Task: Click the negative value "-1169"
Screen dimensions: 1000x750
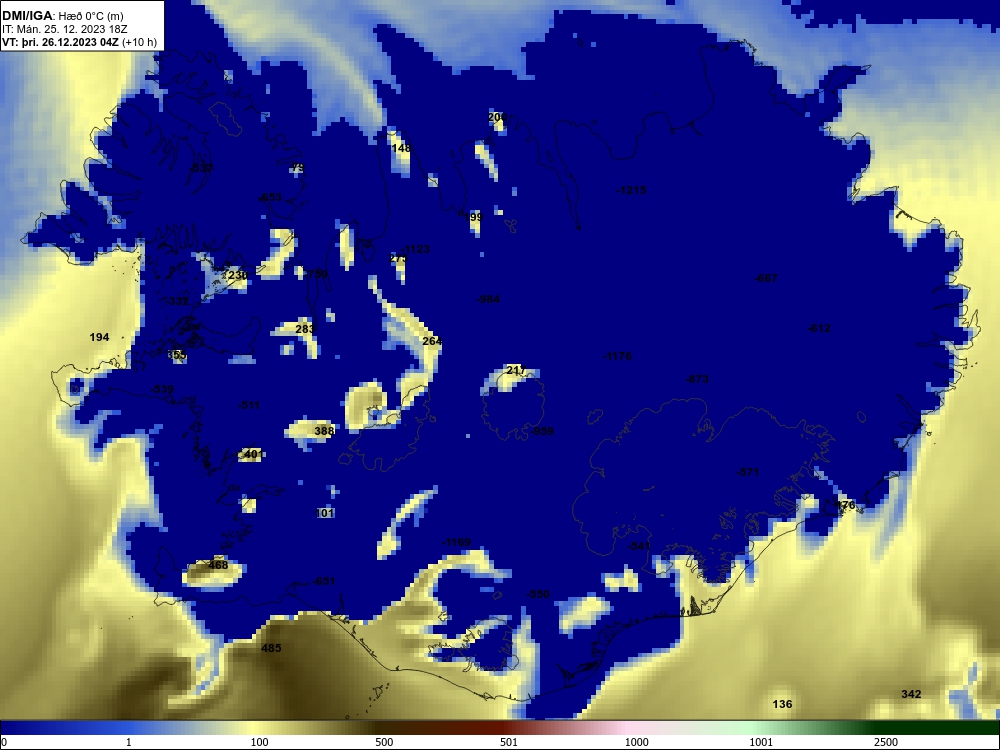Action: click(456, 542)
